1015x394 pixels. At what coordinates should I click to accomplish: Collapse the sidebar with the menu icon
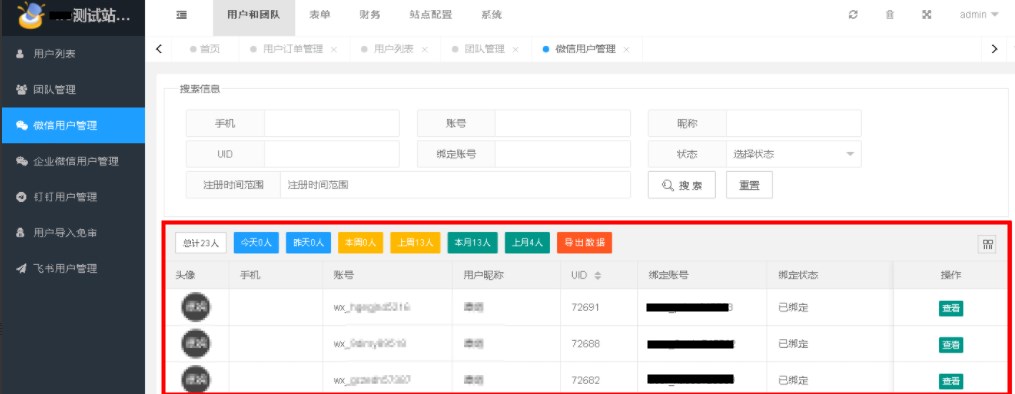pos(181,15)
